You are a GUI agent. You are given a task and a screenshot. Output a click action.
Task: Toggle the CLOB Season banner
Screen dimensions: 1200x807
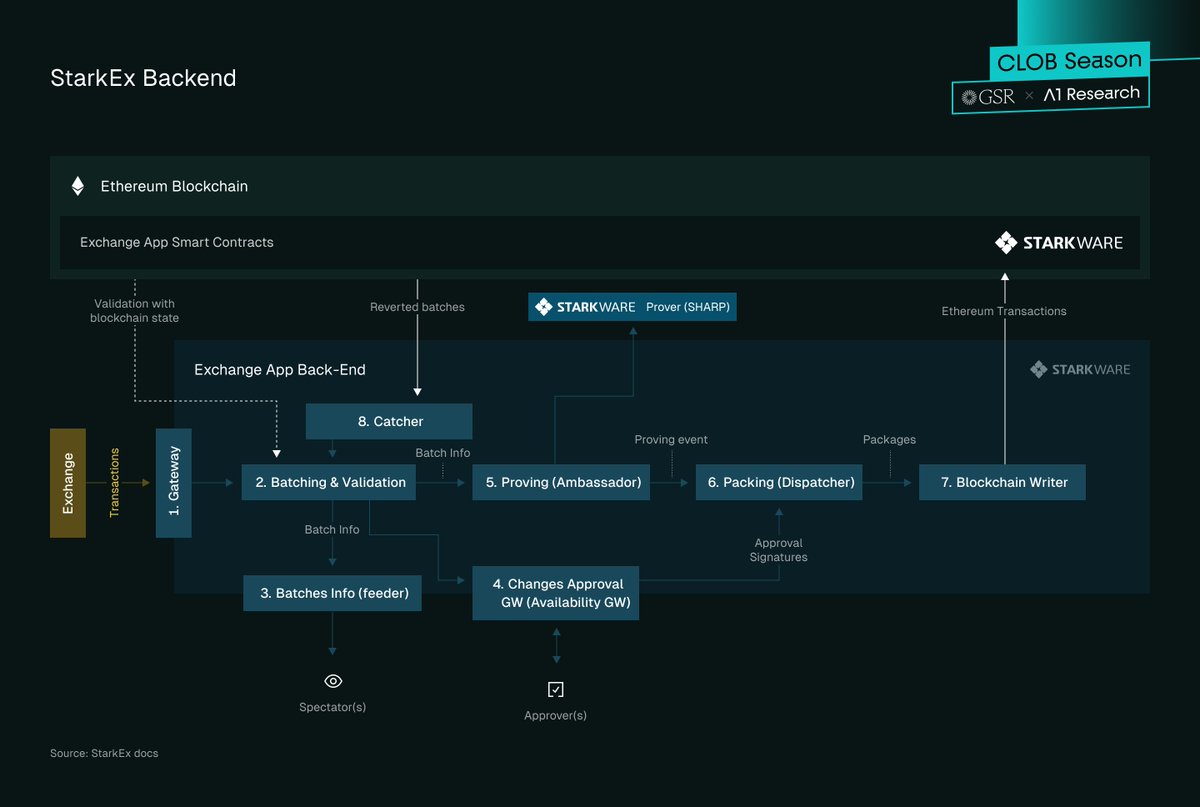[x=1068, y=62]
